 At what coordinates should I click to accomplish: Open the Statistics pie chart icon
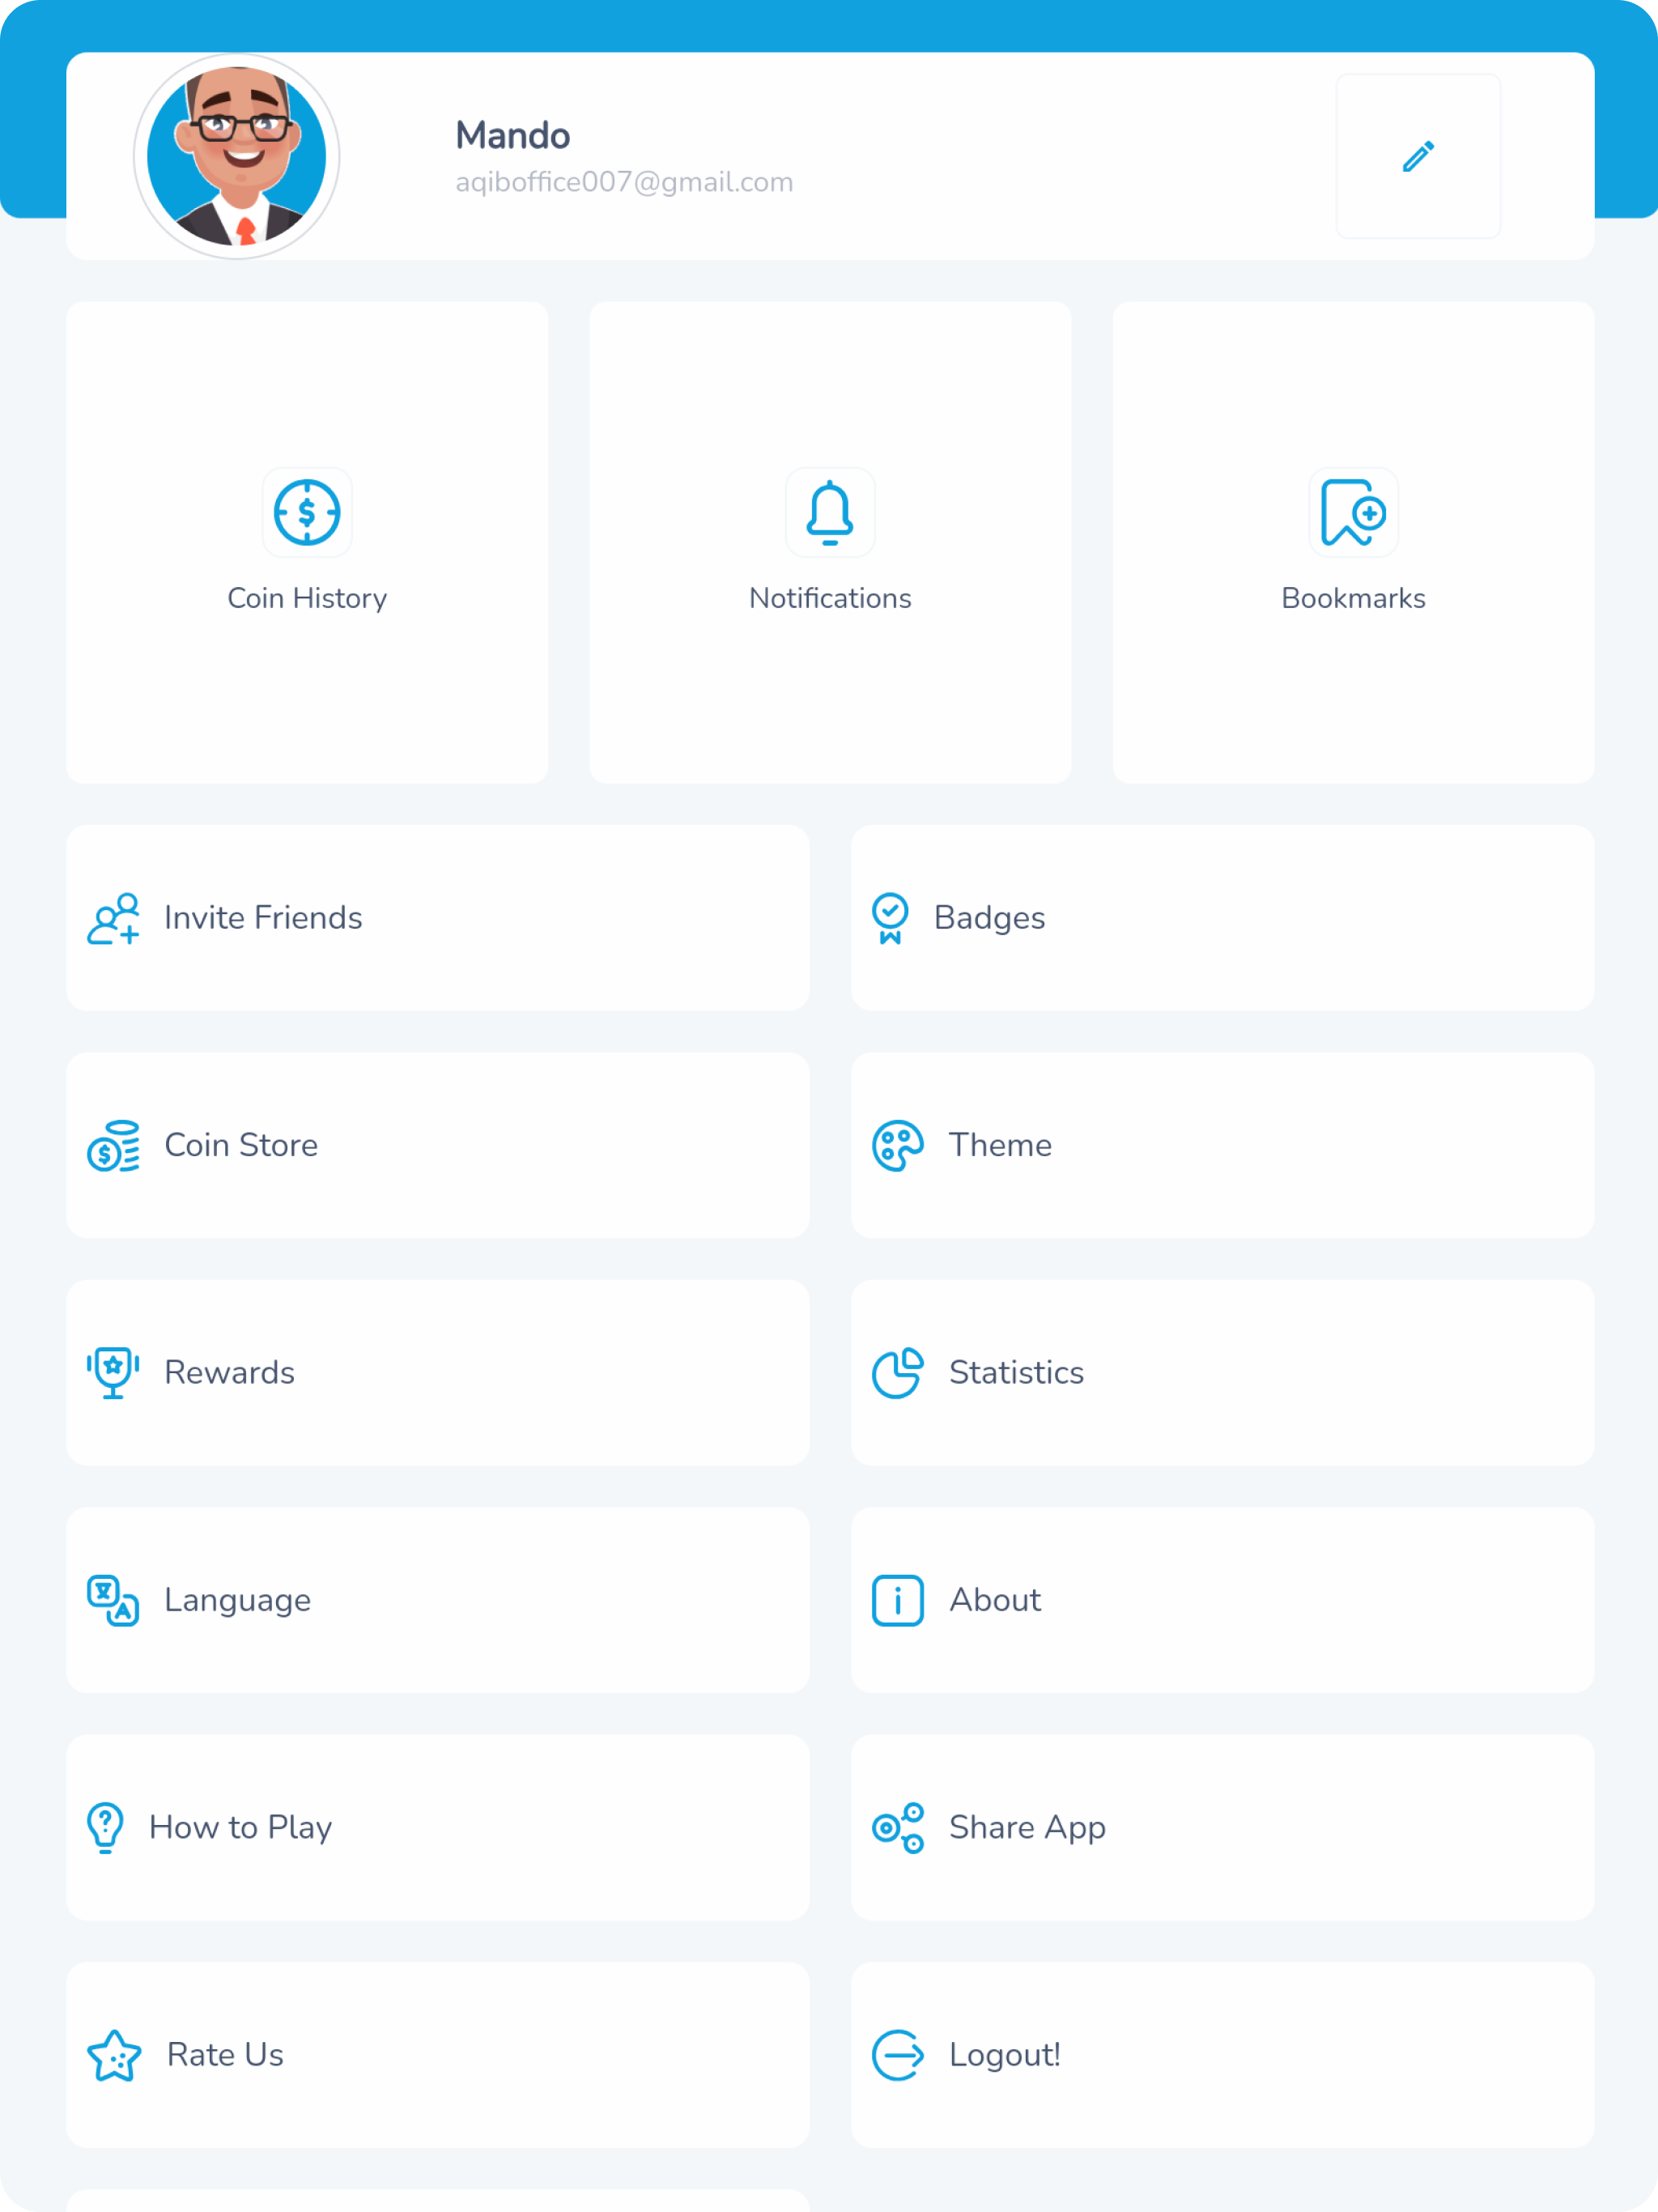coord(898,1373)
